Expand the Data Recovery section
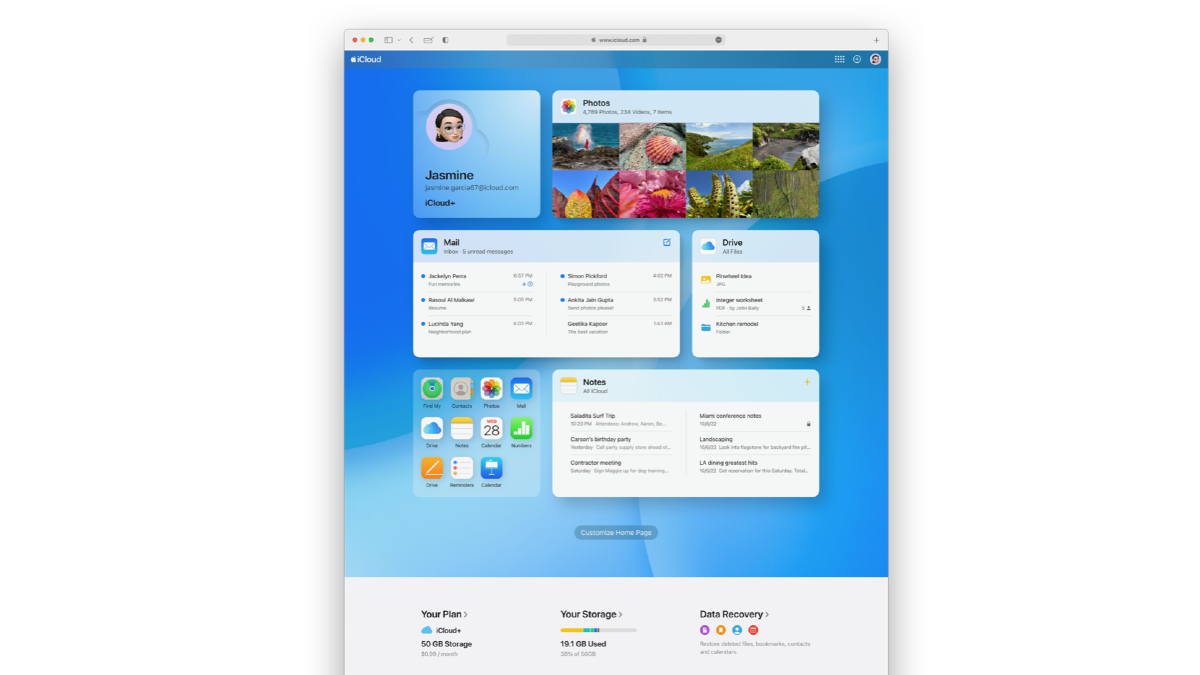 [731, 614]
